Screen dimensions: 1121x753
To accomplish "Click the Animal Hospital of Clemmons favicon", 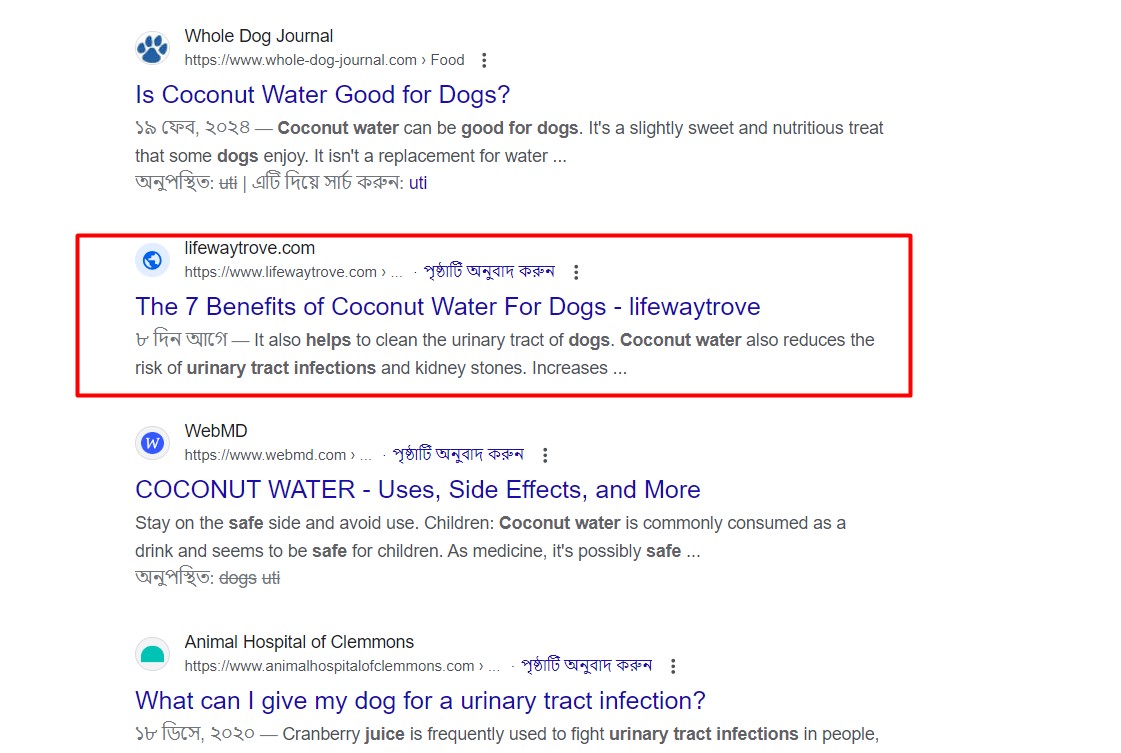I will (x=152, y=654).
